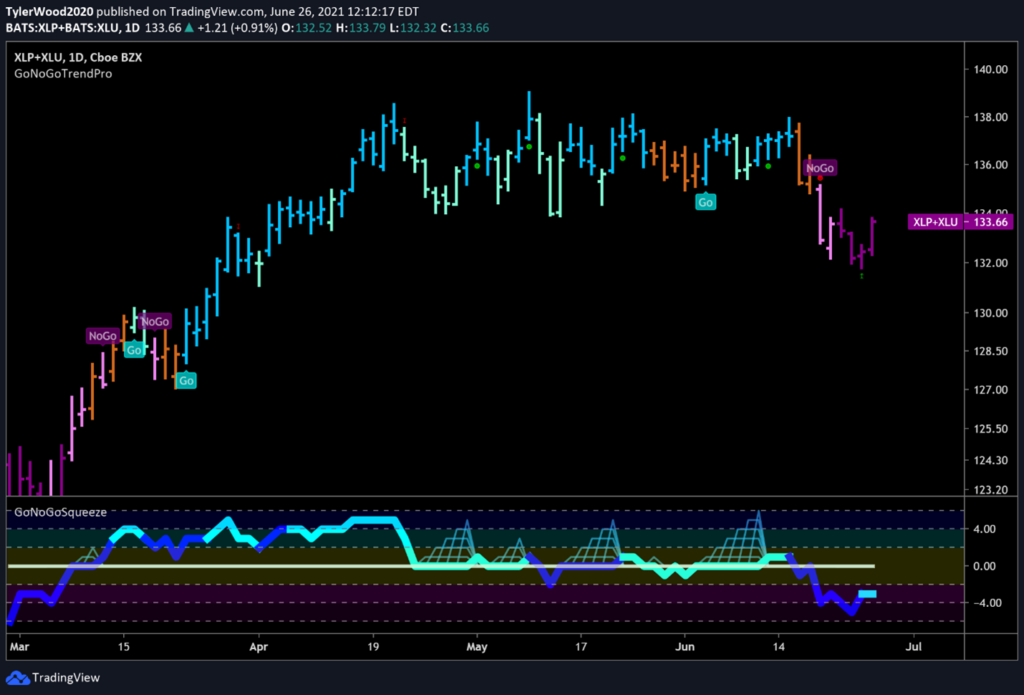1024x695 pixels.
Task: Click the 127.00 price axis label
Action: [x=990, y=390]
